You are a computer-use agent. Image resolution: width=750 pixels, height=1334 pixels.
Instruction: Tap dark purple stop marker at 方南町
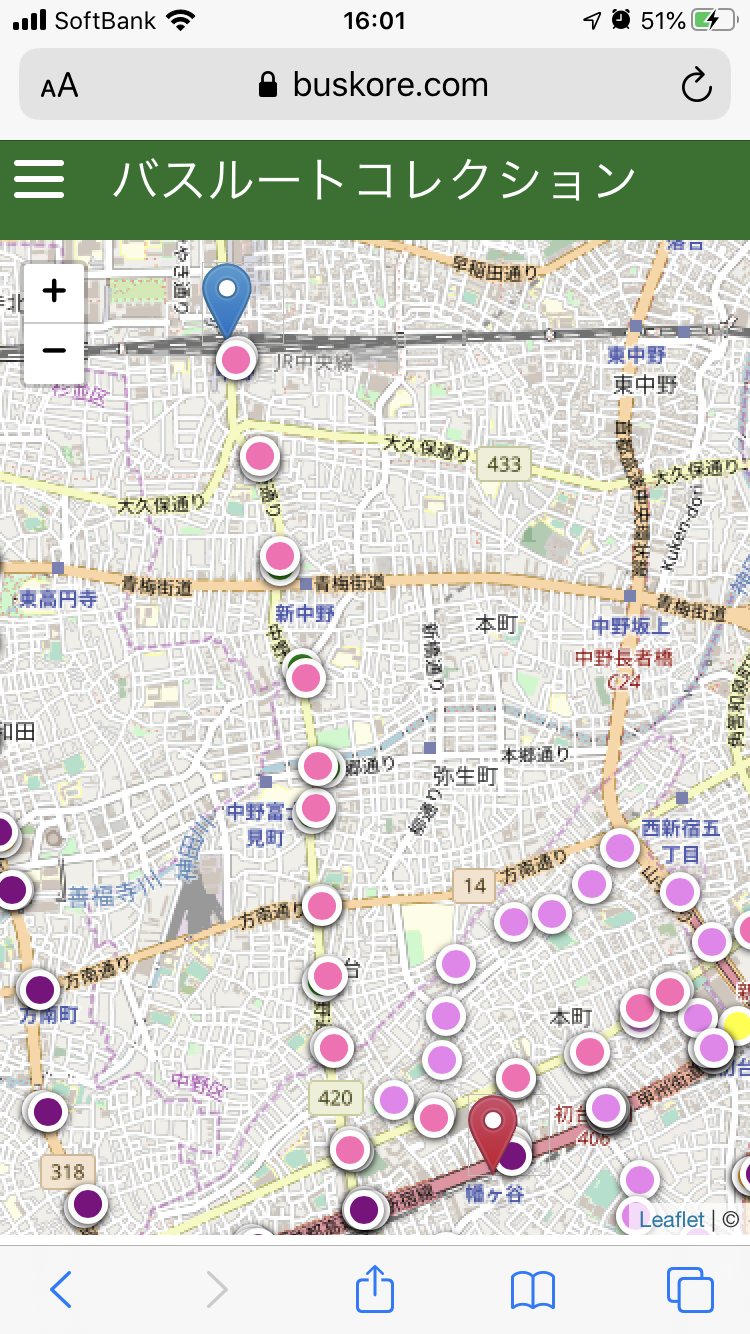point(39,990)
